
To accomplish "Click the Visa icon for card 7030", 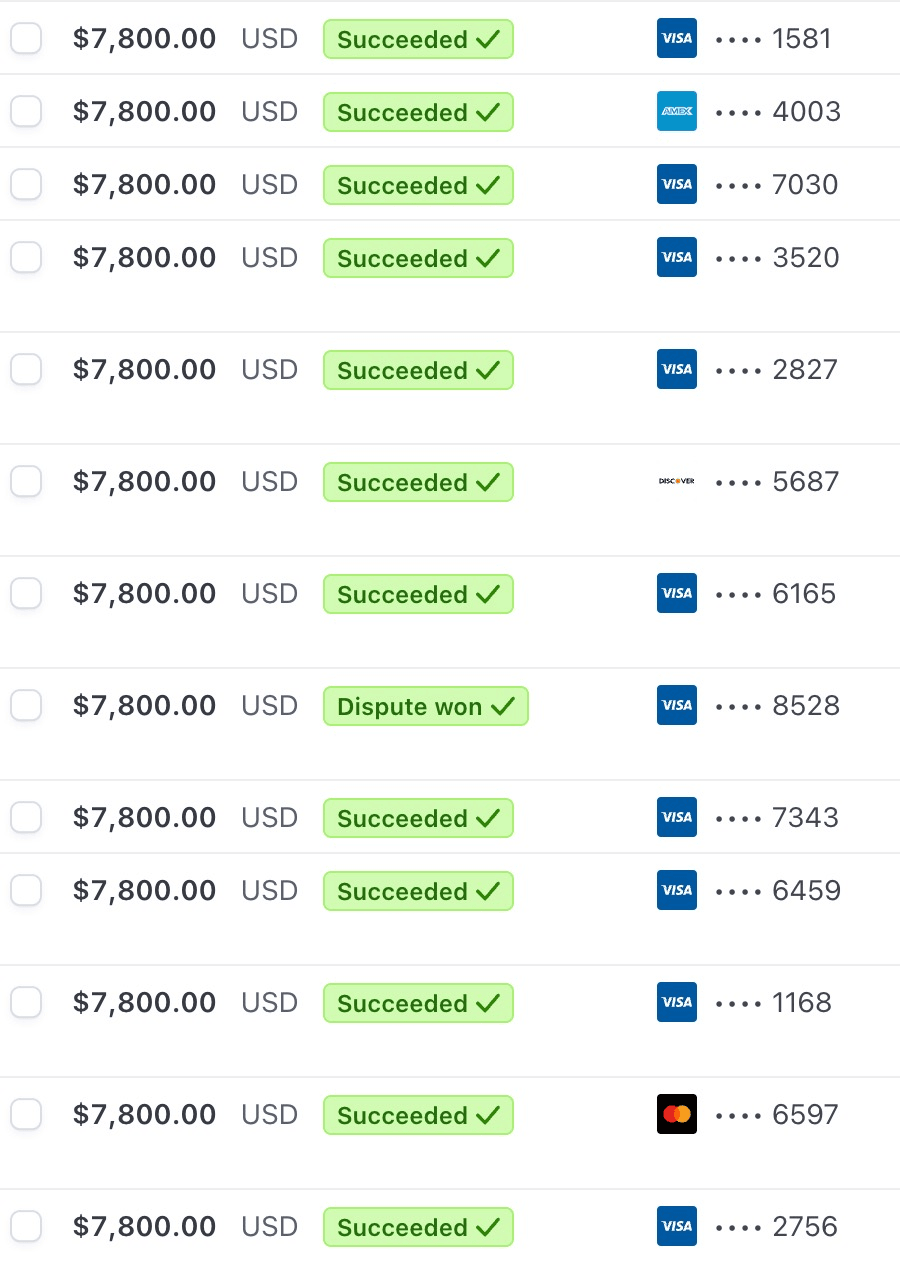I will pos(677,184).
